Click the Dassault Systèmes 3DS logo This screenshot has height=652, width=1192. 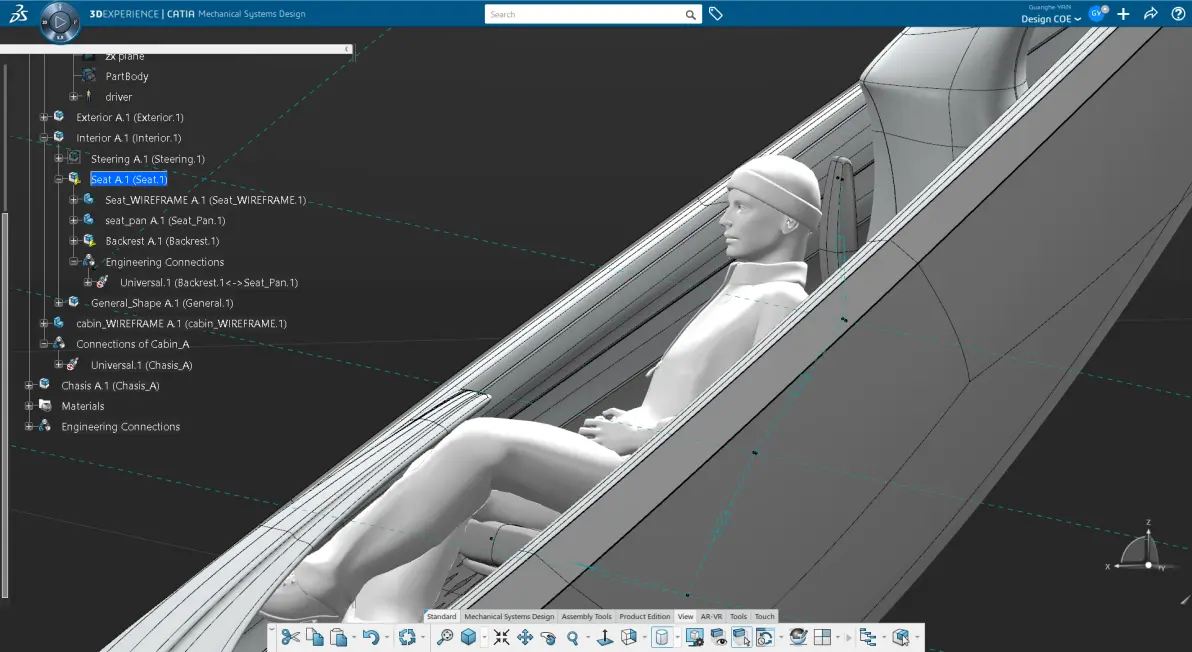[x=18, y=14]
